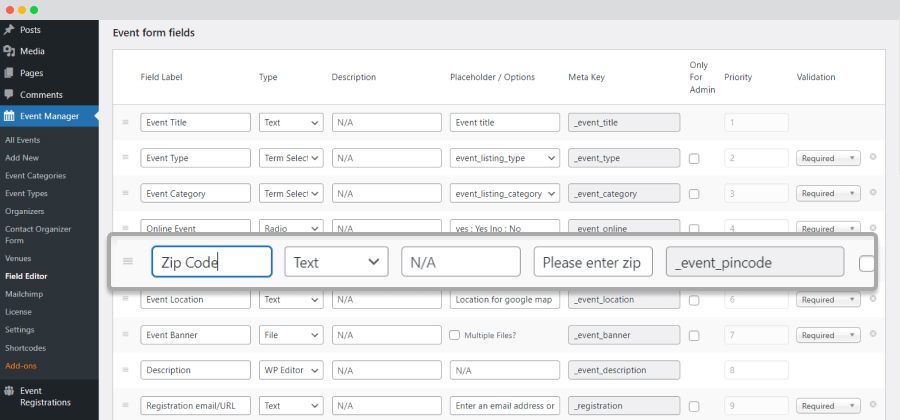The height and width of the screenshot is (420, 900).
Task: Open Validation dropdown for Event Type row
Action: click(x=828, y=158)
